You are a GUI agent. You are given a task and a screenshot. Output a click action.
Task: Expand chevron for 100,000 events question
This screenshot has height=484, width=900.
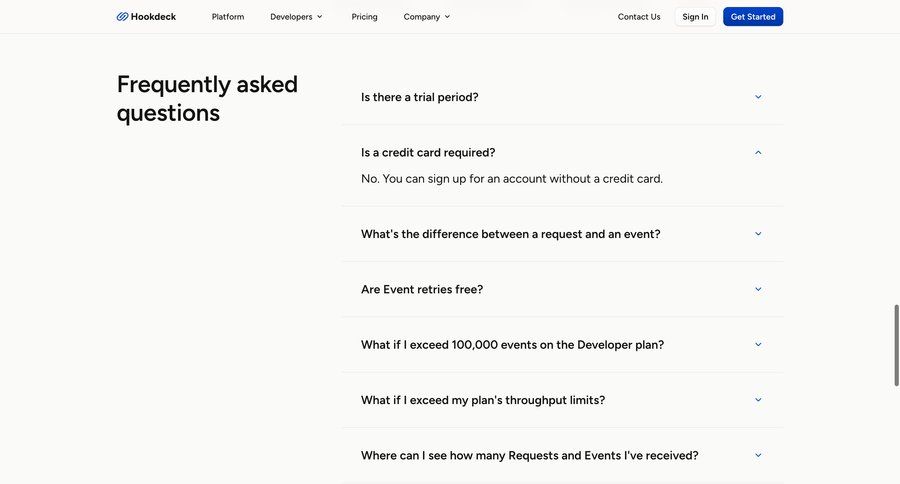[x=758, y=344]
